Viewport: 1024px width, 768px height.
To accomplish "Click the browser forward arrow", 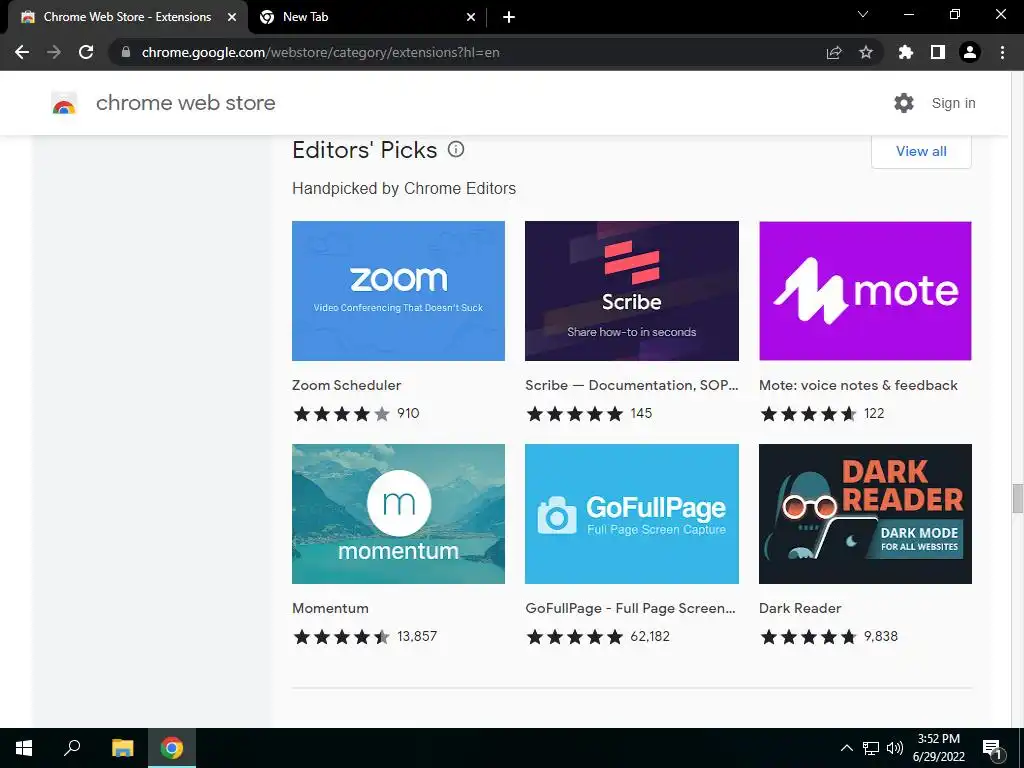I will 54,52.
